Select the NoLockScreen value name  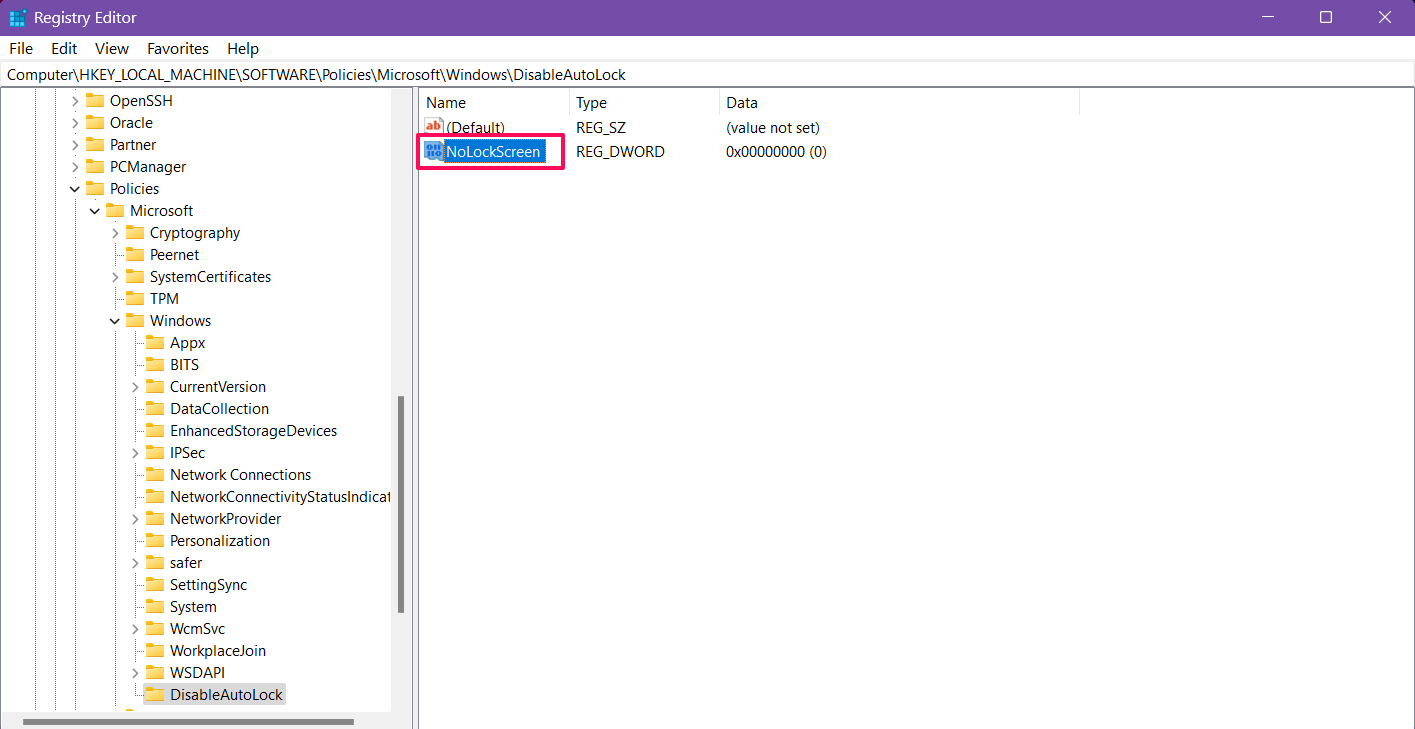tap(494, 152)
